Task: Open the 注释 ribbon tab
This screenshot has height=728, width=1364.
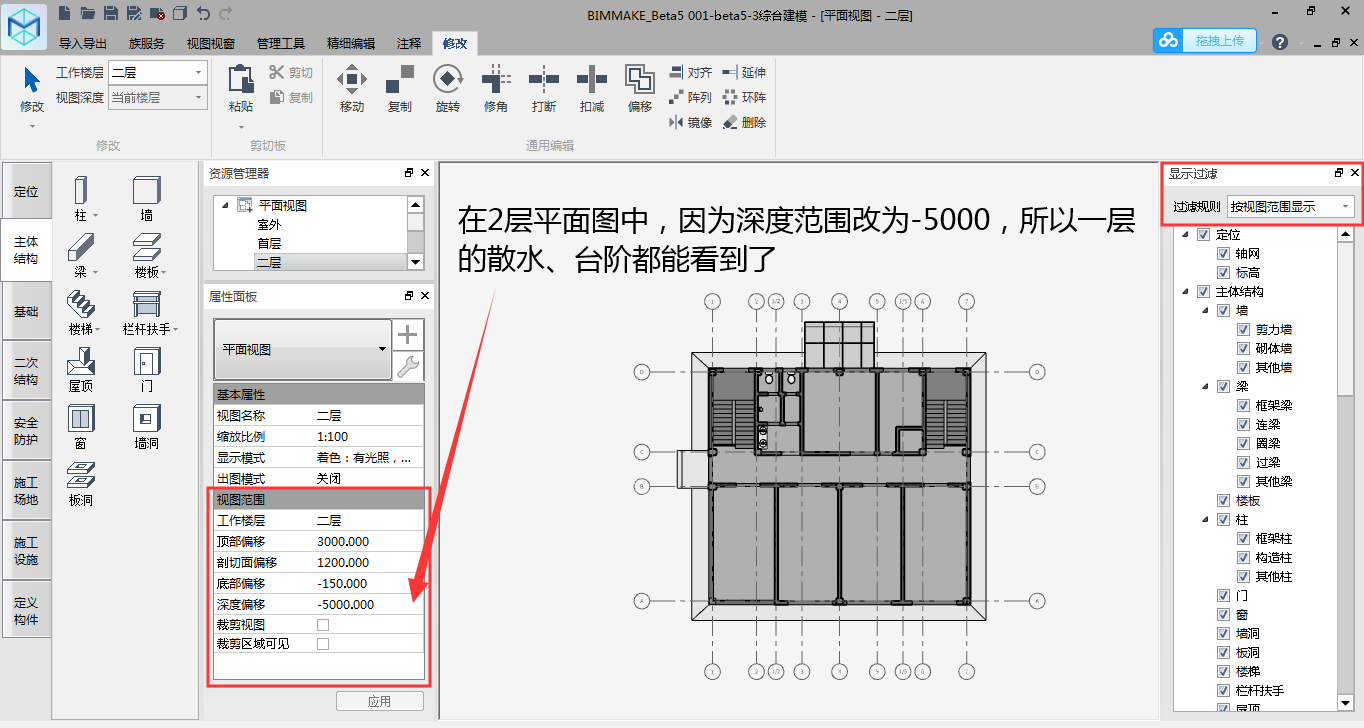Action: click(409, 44)
